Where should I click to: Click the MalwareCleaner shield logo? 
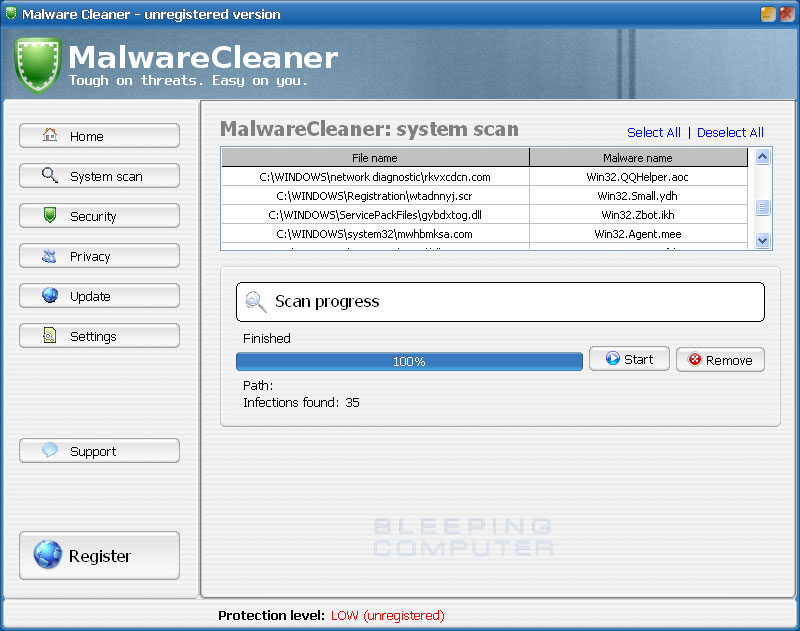tap(37, 62)
